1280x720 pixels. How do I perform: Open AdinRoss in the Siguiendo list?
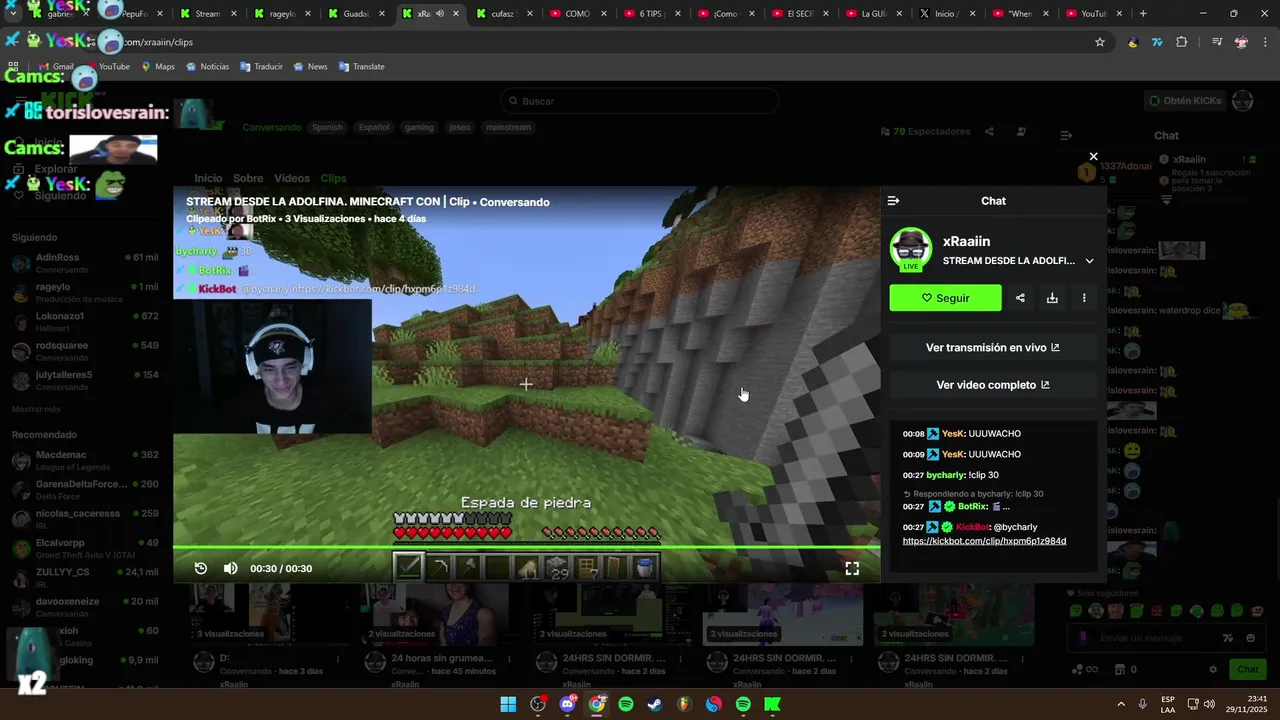pyautogui.click(x=84, y=263)
